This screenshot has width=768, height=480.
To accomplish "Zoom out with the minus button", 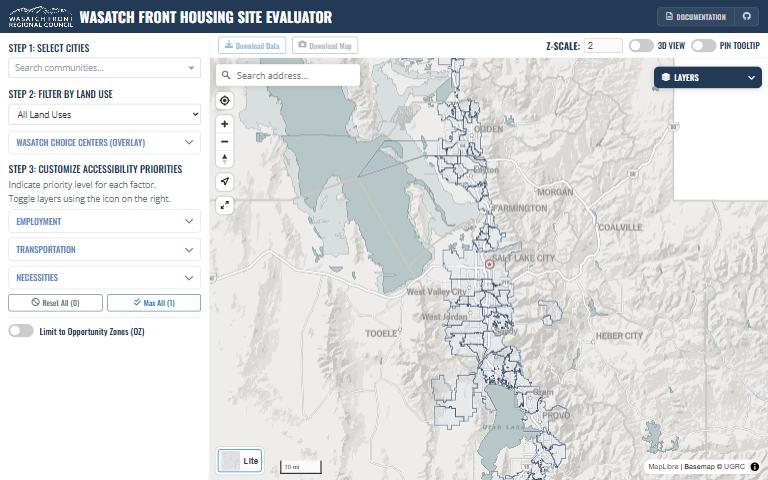I will click(225, 142).
